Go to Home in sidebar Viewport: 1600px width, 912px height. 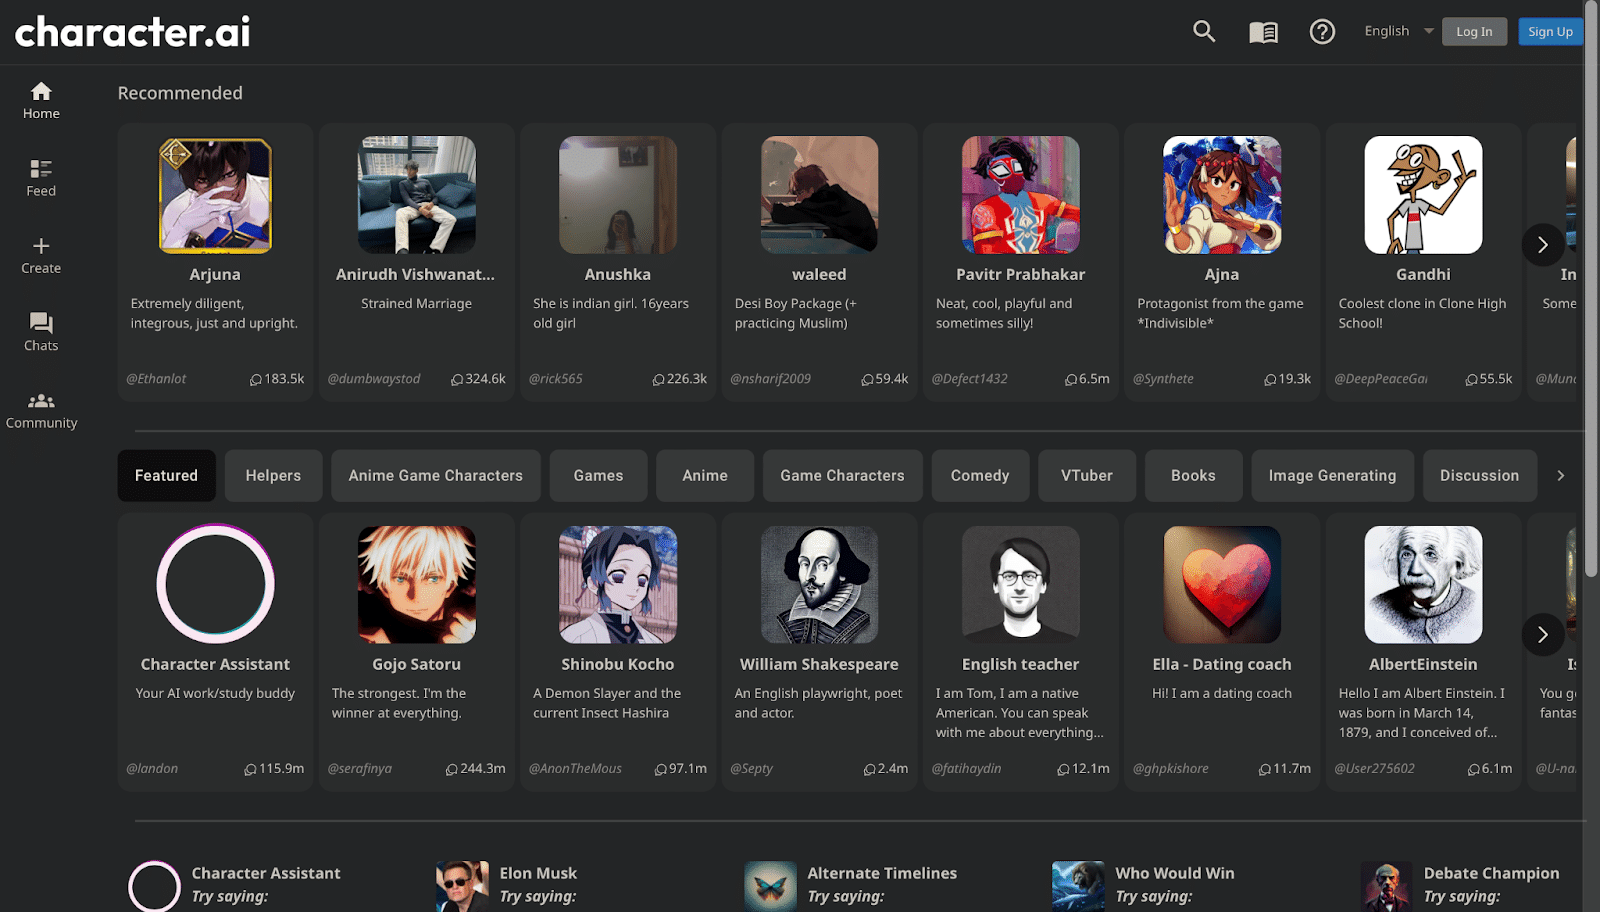[41, 101]
